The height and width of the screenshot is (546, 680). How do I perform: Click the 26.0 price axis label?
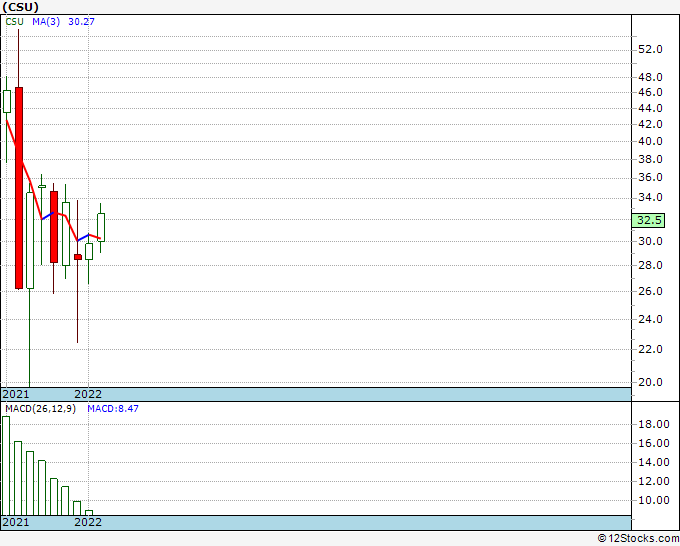(x=651, y=291)
